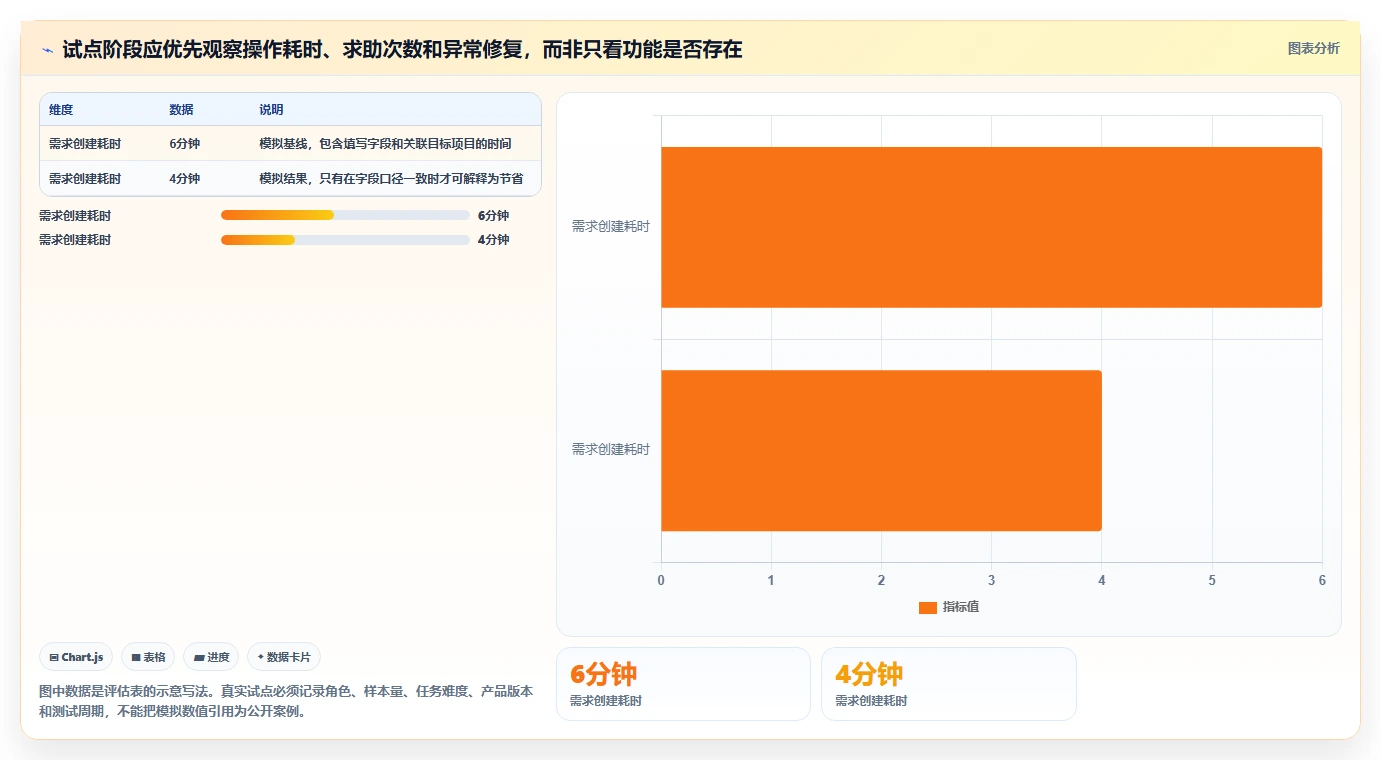The image size is (1381, 760).
Task: Click the table description starting with 模拟基线
Action: 385,144
